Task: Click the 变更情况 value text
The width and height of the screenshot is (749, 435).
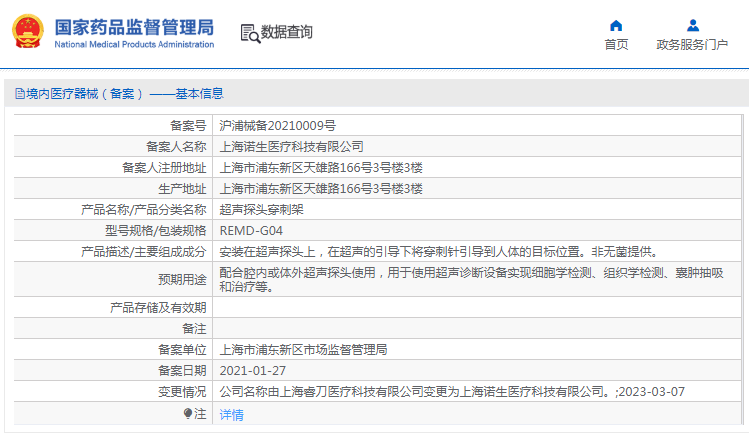Action: pos(452,392)
